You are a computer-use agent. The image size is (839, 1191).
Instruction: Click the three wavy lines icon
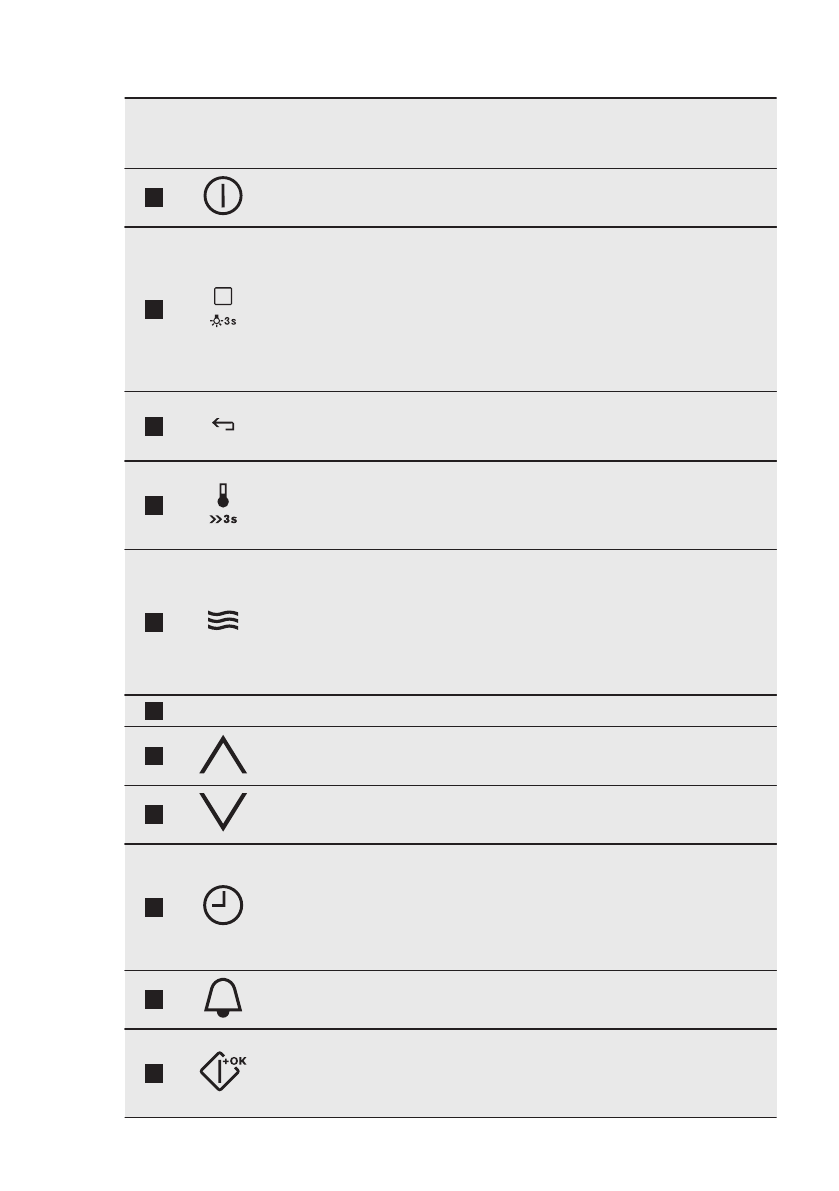[x=222, y=622]
